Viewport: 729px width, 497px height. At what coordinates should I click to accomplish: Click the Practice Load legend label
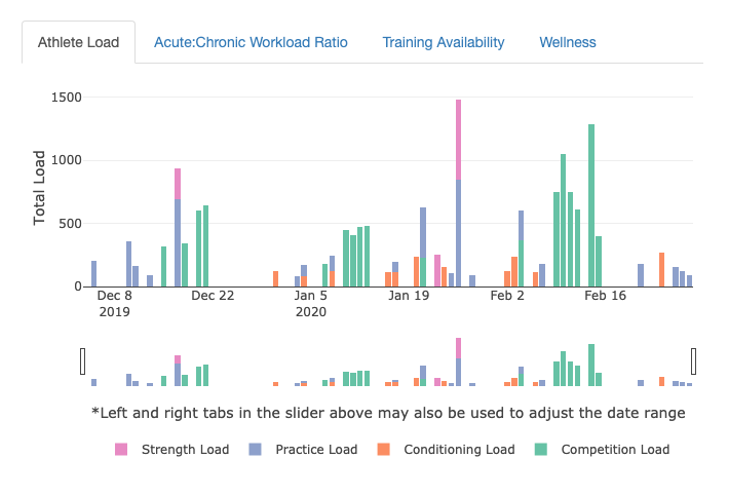pyautogui.click(x=316, y=450)
